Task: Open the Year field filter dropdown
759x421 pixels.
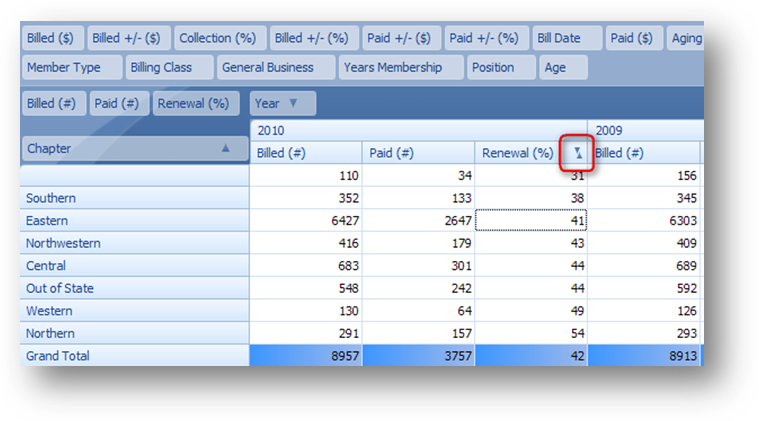Action: tap(293, 103)
